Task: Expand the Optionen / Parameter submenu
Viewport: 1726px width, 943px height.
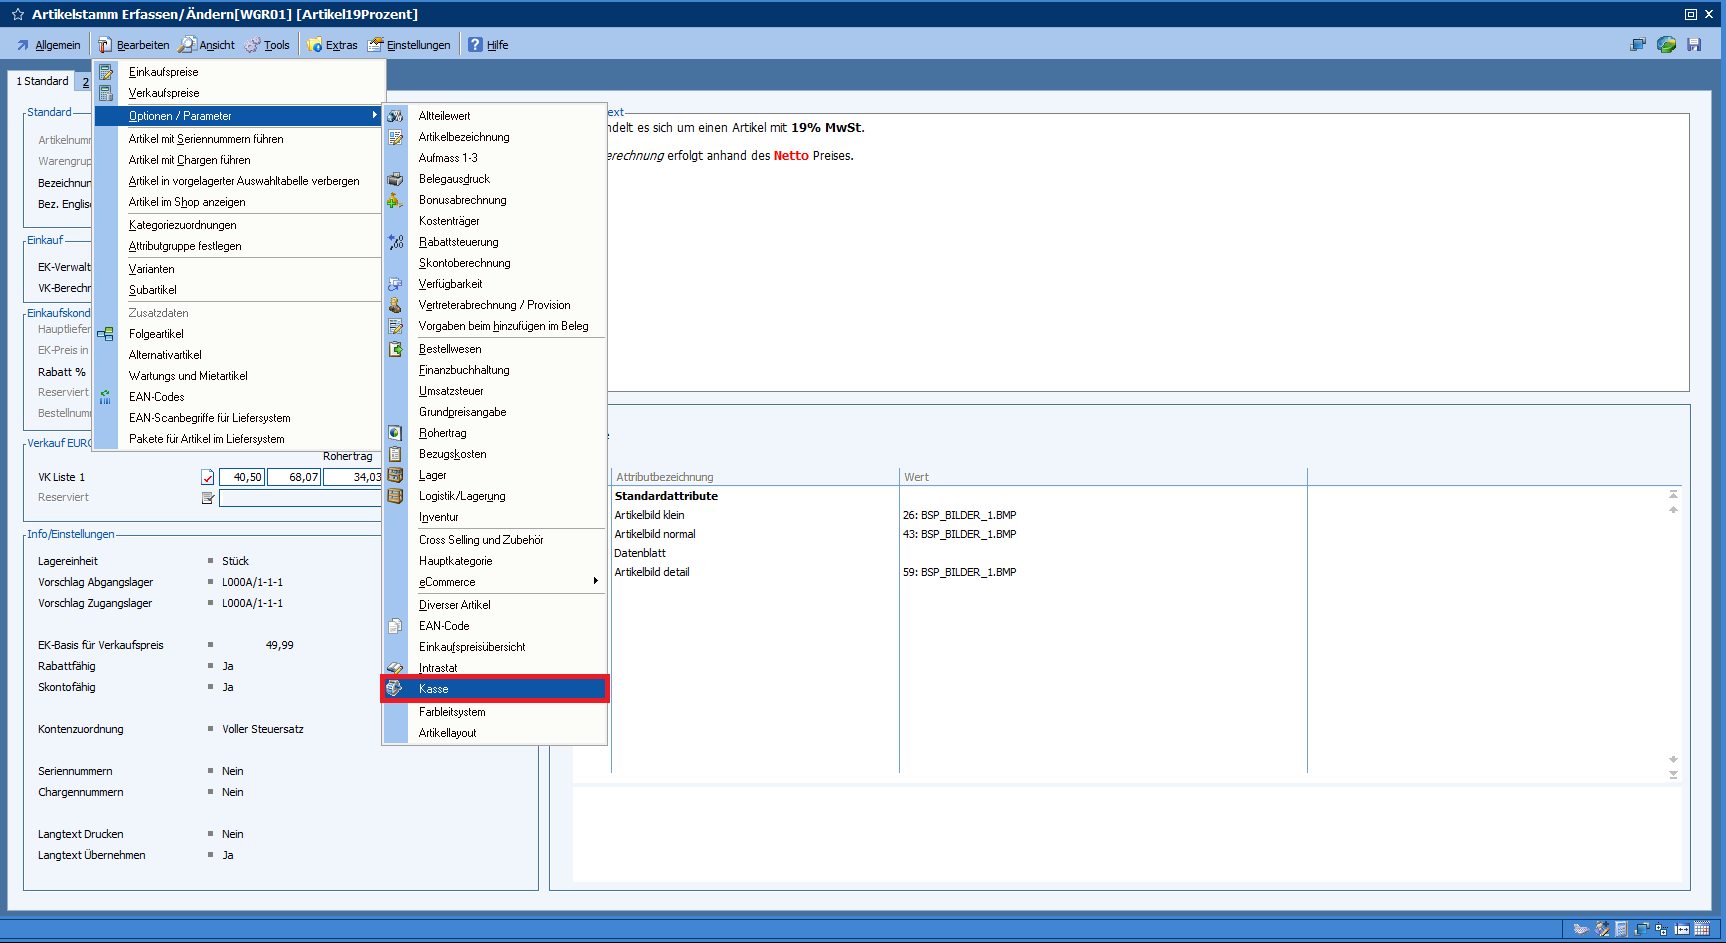Action: point(240,116)
